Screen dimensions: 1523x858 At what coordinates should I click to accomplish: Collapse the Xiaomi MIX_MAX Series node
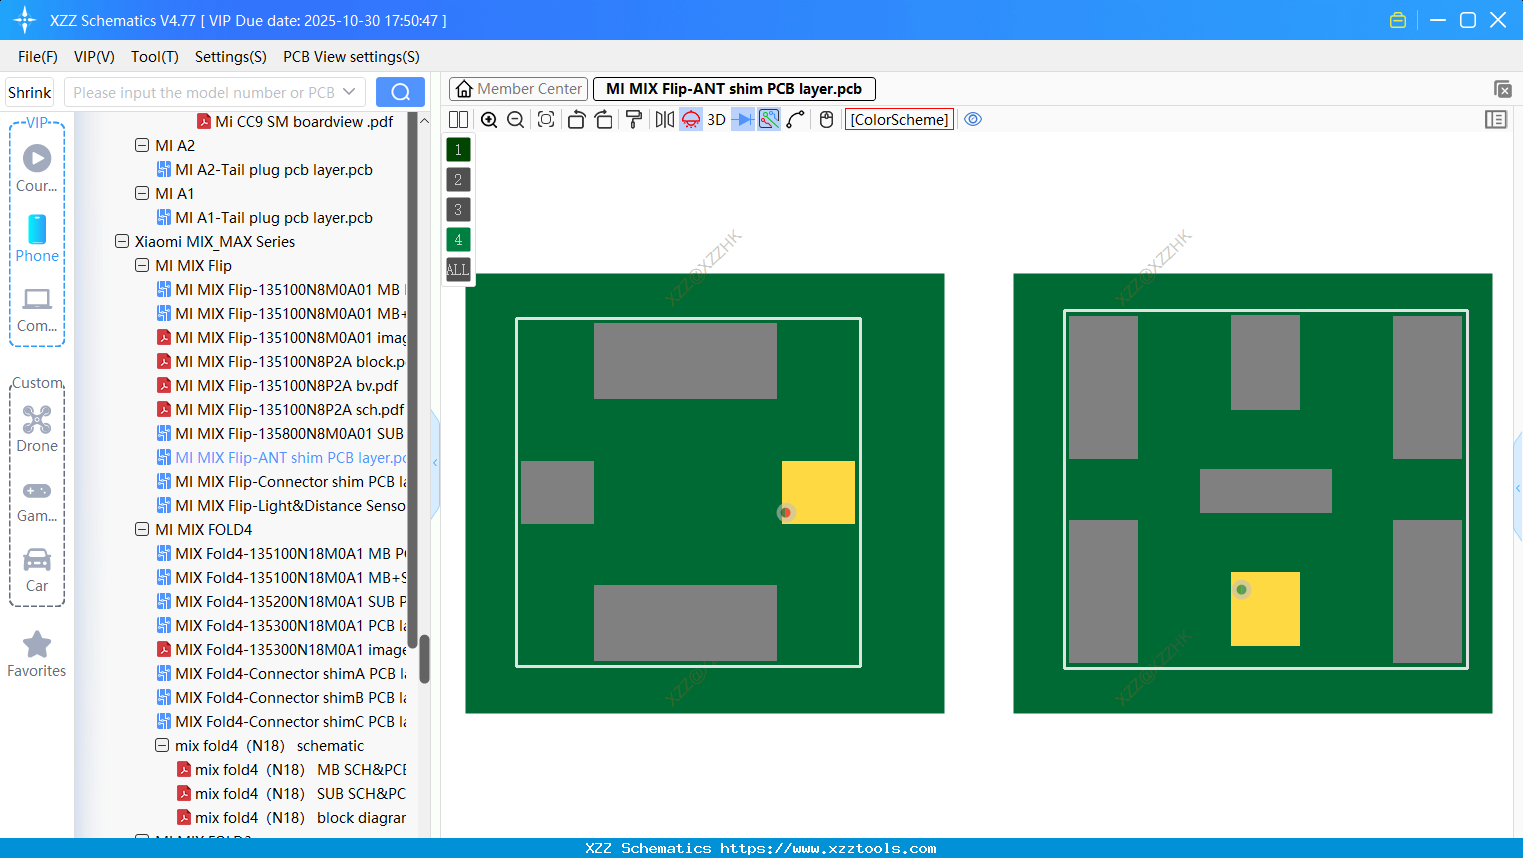tap(122, 242)
